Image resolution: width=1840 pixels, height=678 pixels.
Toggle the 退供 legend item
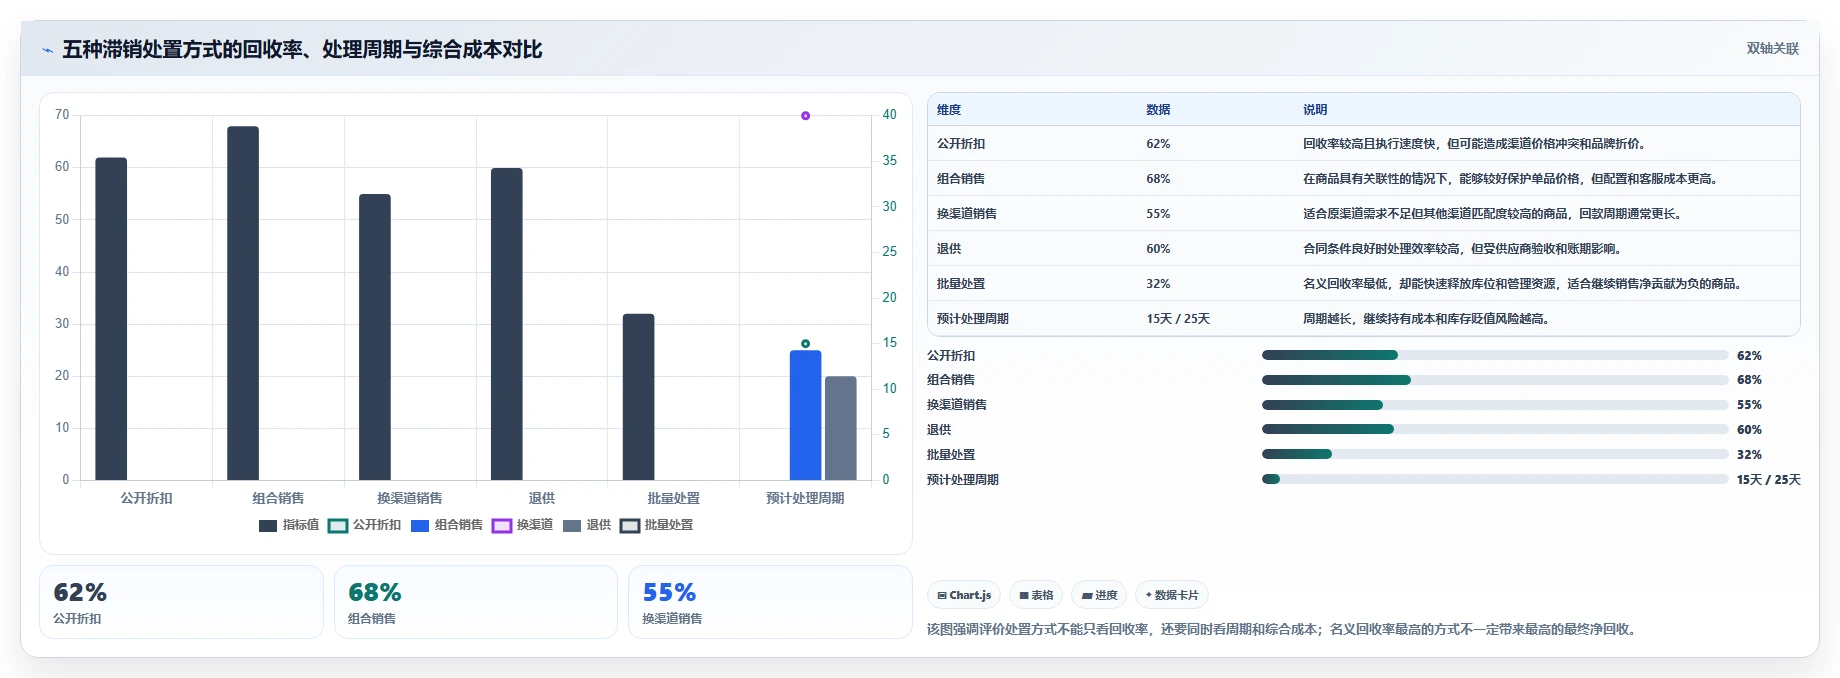pyautogui.click(x=587, y=525)
